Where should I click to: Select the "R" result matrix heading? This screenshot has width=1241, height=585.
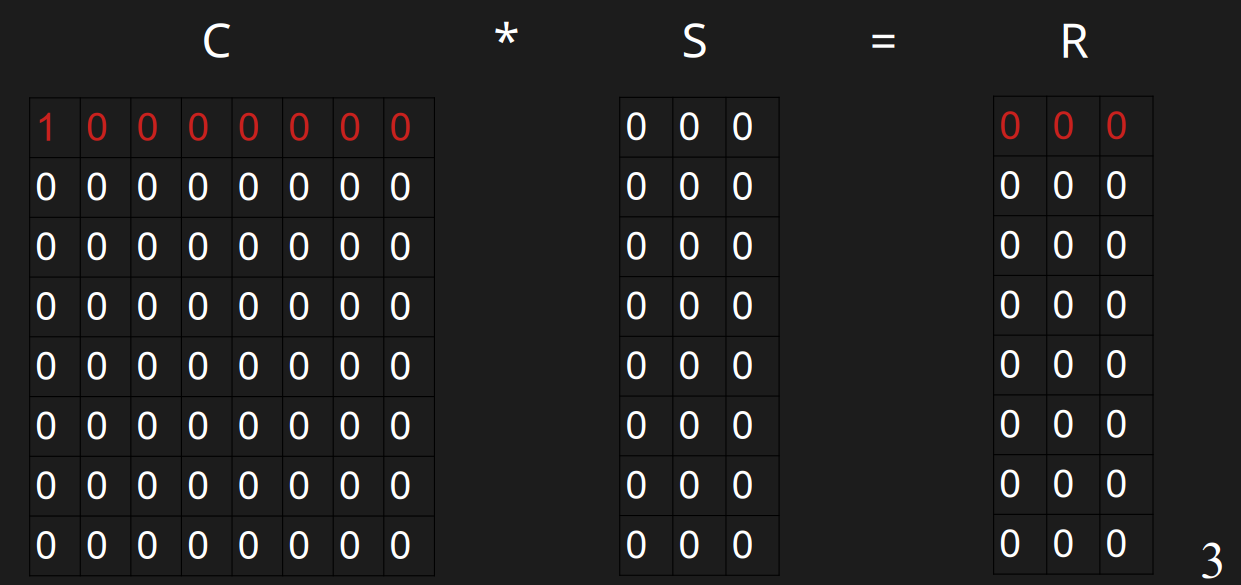(1074, 42)
